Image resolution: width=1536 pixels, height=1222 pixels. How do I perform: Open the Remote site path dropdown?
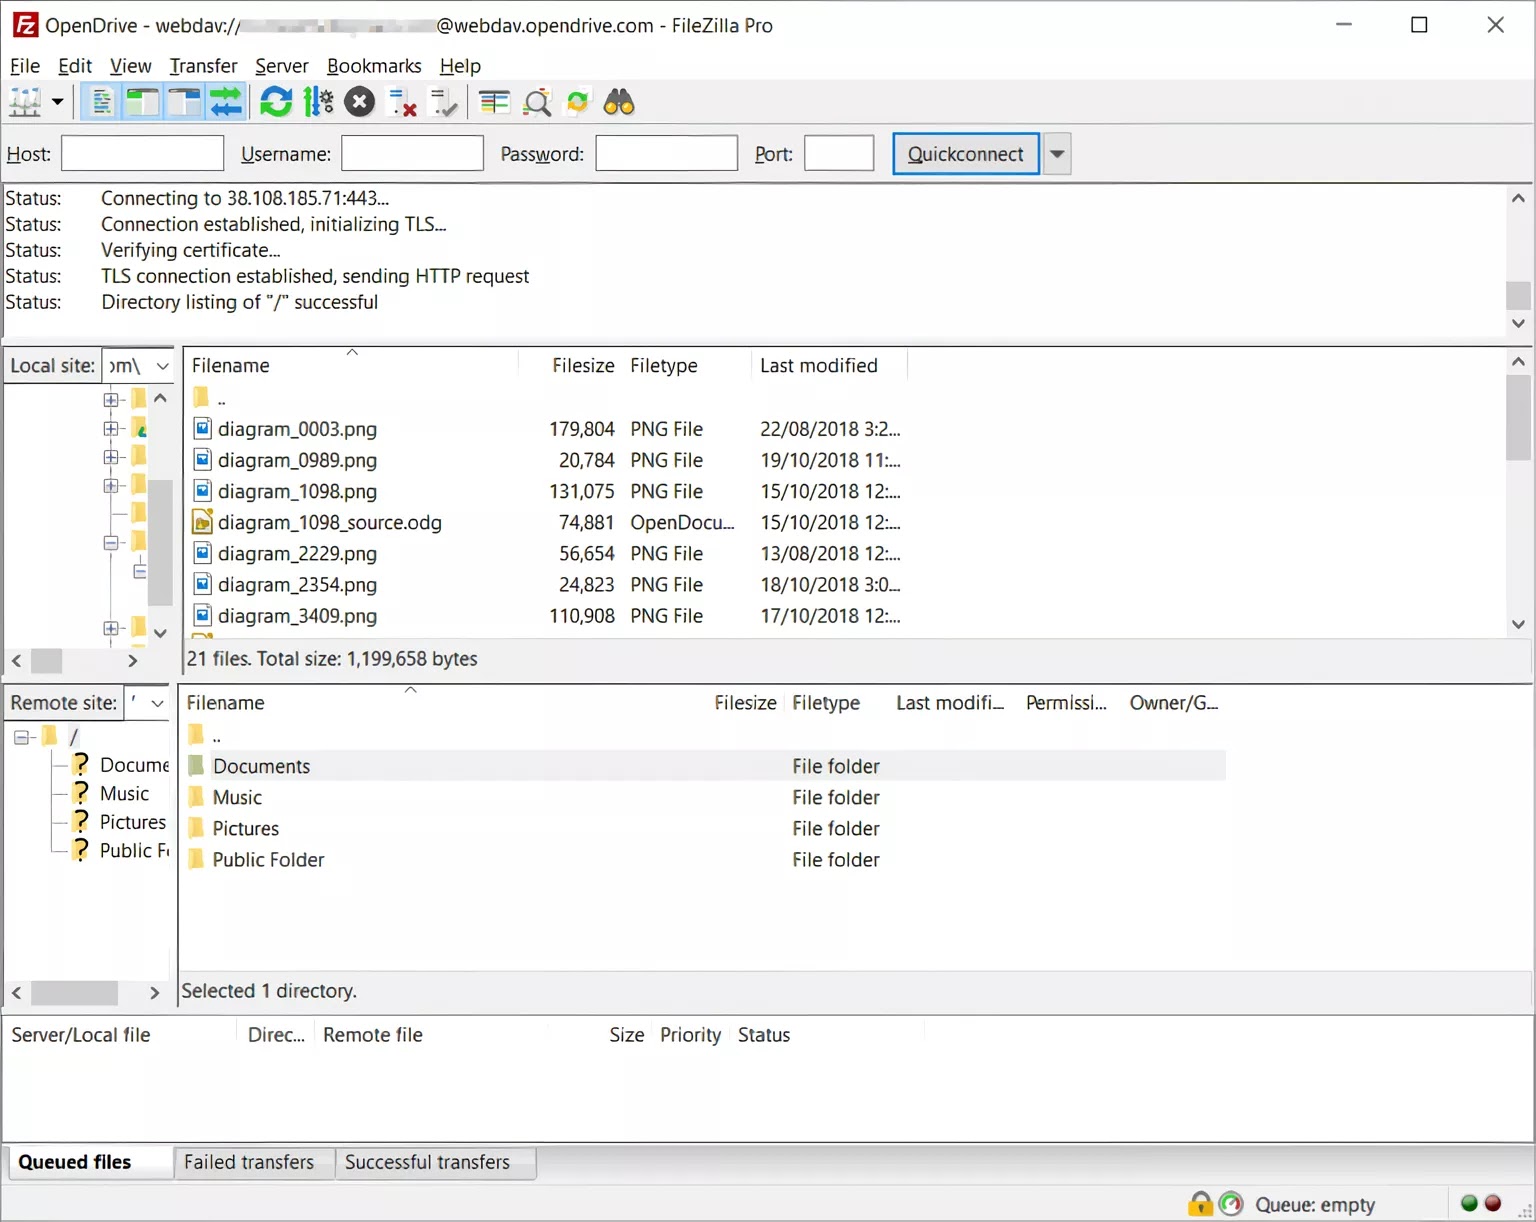[x=157, y=703]
